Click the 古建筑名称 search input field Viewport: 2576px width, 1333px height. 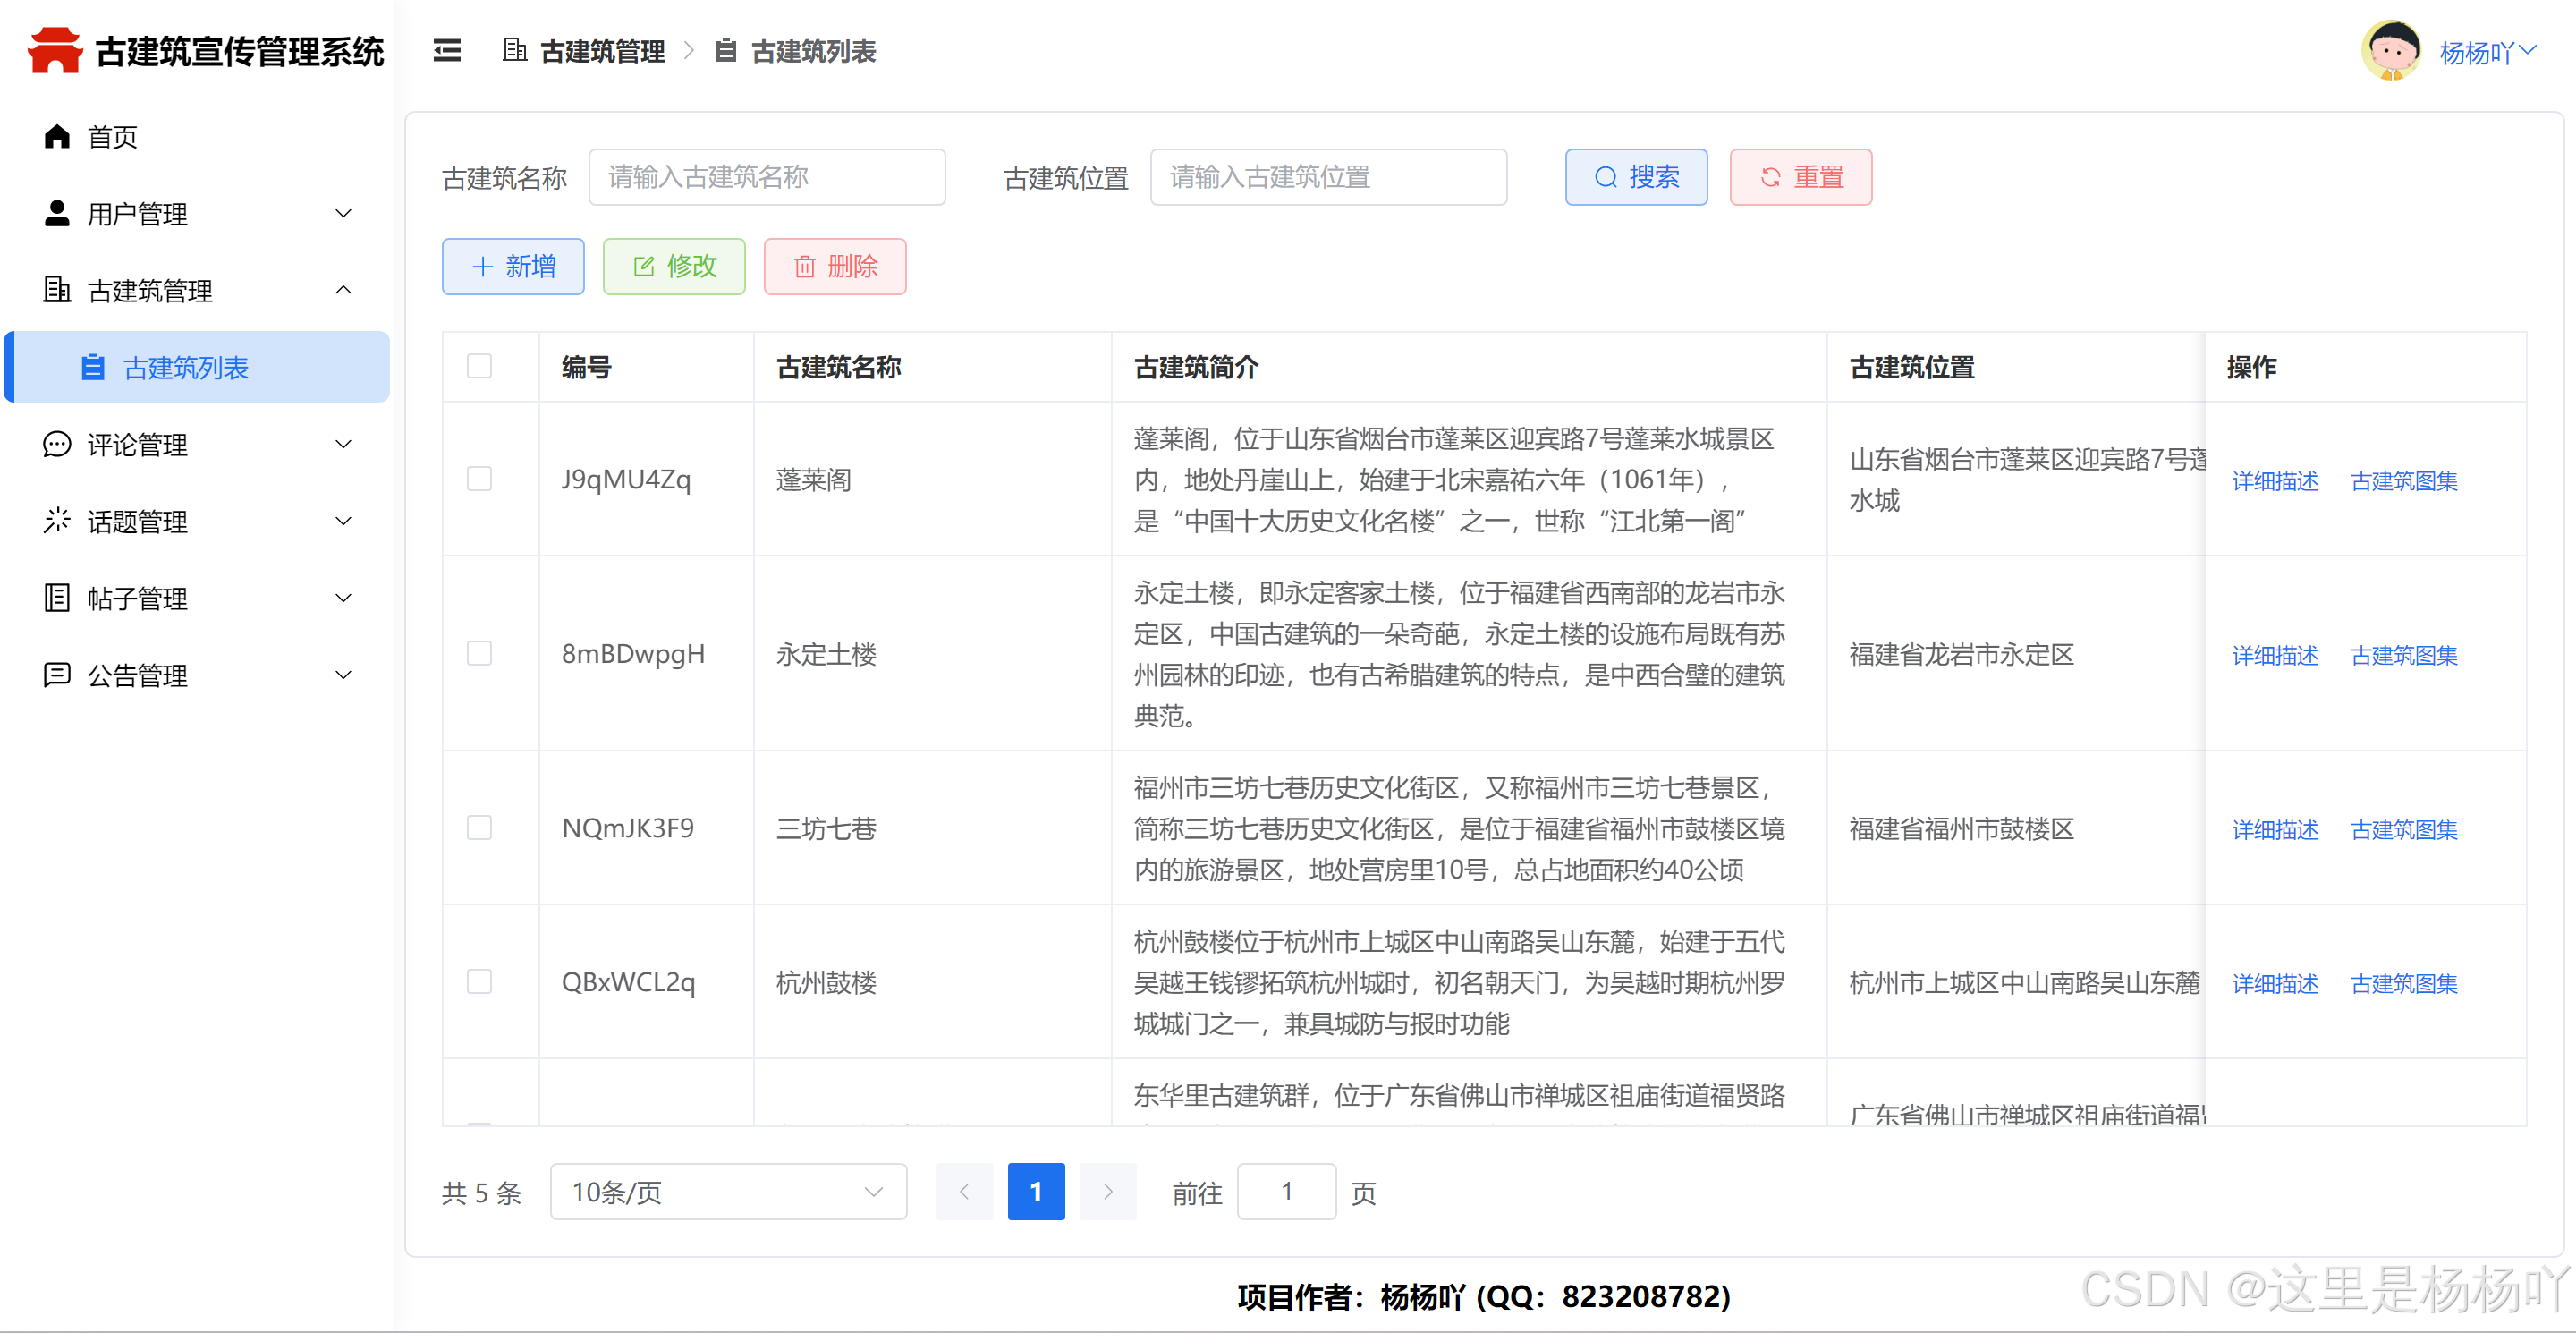point(766,177)
